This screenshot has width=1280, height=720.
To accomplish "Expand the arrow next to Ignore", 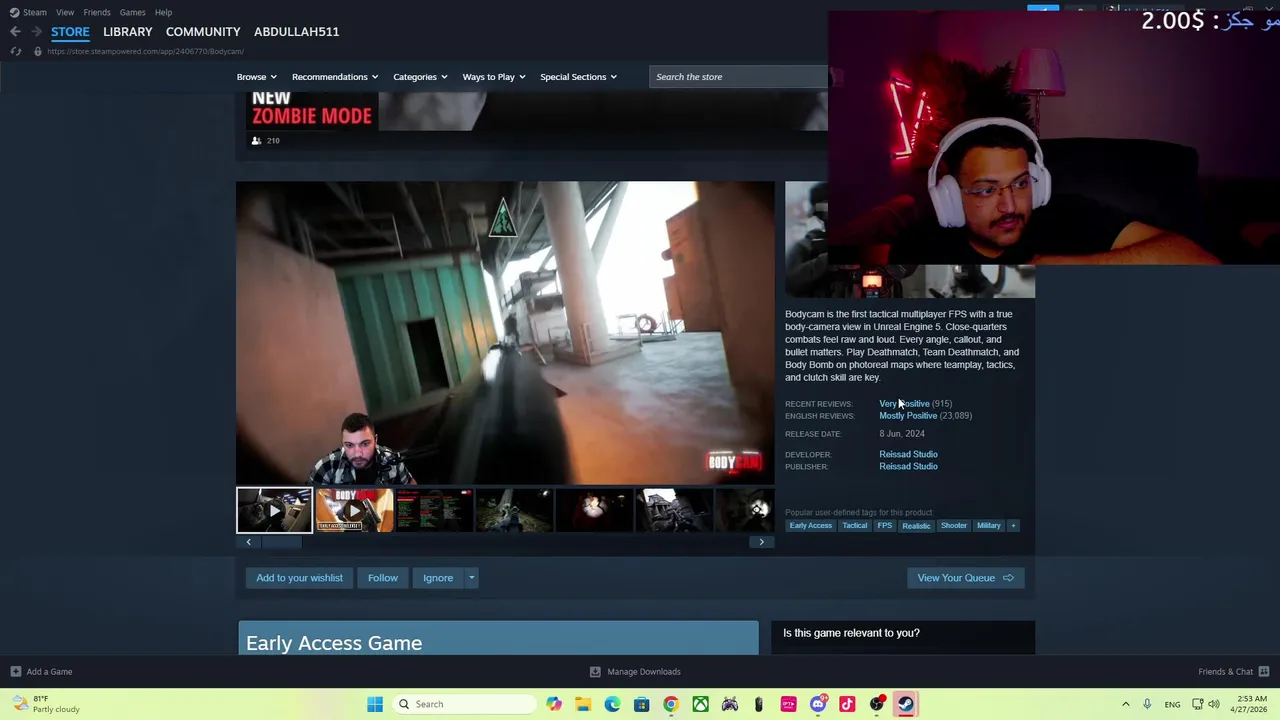I will click(471, 578).
